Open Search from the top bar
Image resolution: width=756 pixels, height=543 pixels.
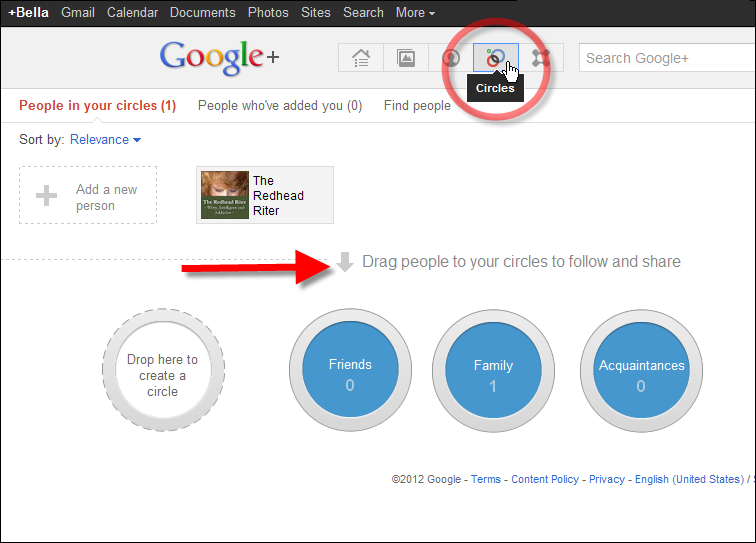pyautogui.click(x=363, y=13)
